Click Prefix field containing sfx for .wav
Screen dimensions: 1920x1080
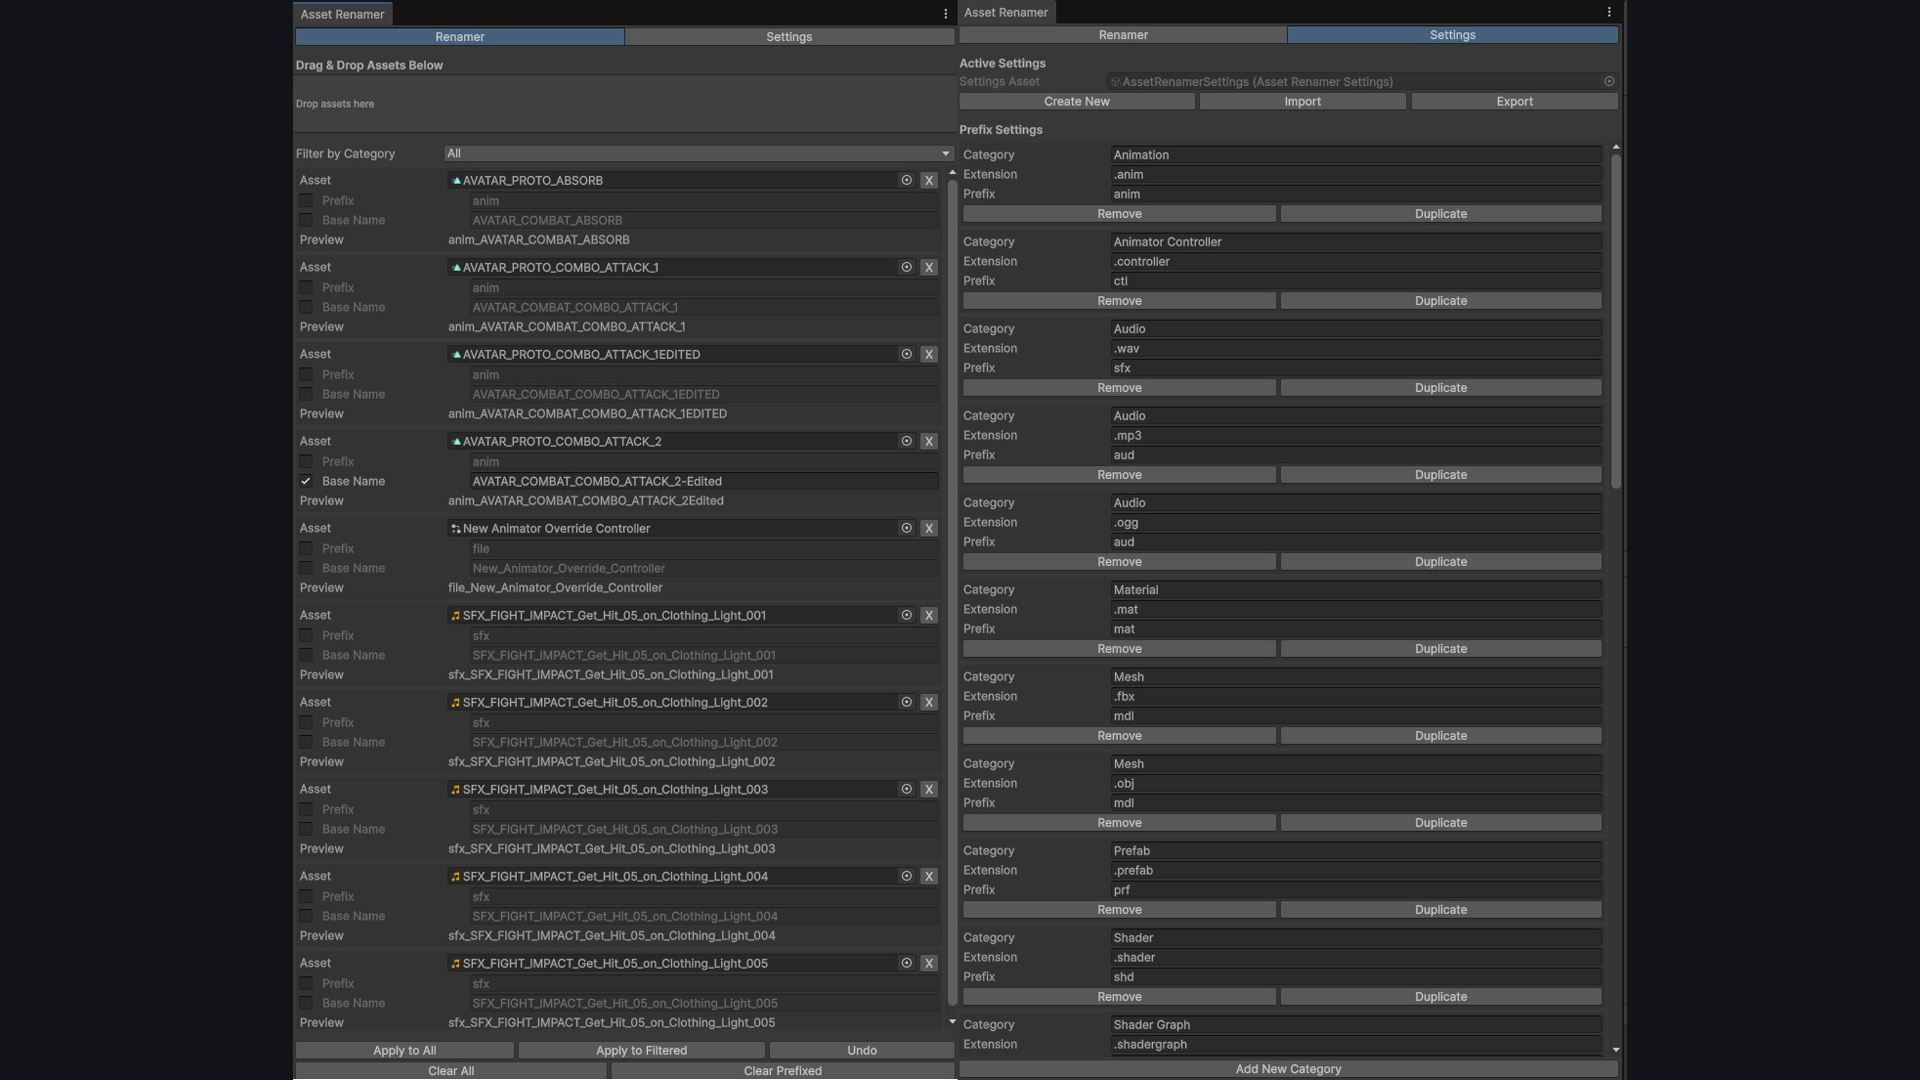click(1356, 368)
